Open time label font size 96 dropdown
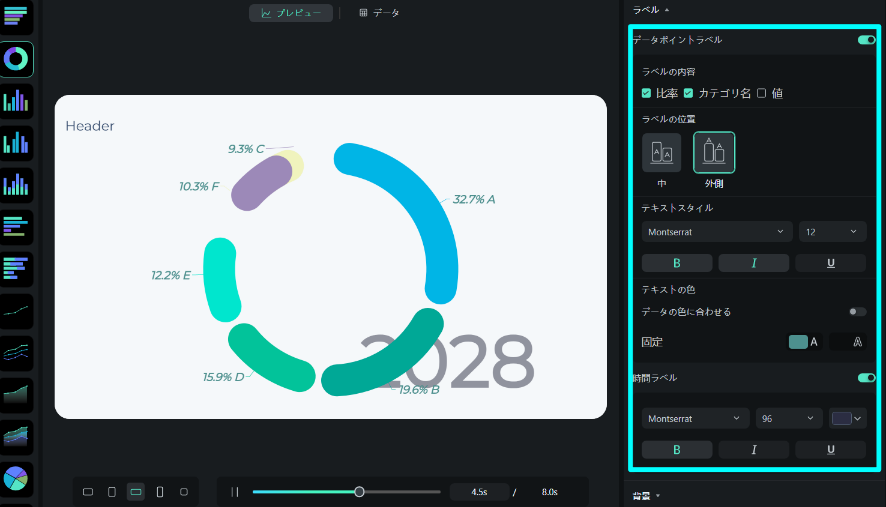Image resolution: width=886 pixels, height=507 pixels. click(789, 419)
